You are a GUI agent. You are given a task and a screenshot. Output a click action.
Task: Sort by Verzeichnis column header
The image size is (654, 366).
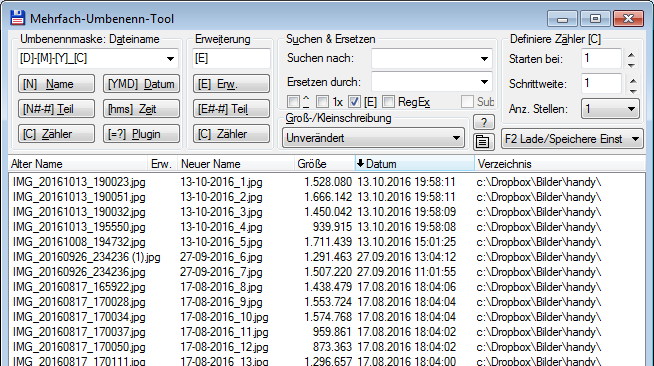[559, 164]
